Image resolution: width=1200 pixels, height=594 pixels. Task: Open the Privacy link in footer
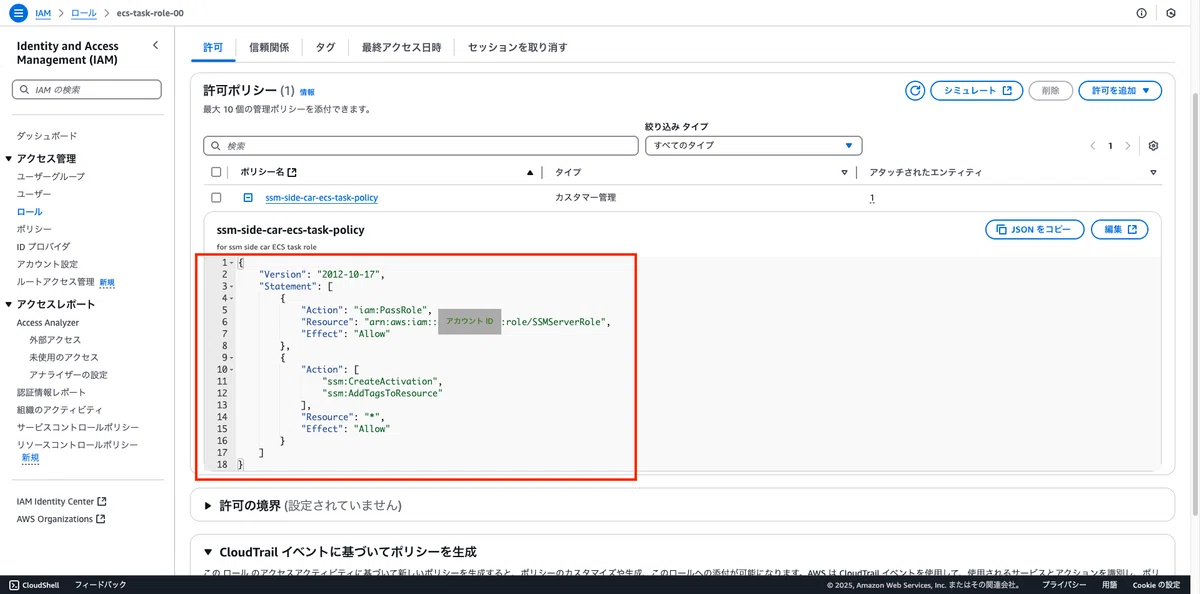point(1065,585)
